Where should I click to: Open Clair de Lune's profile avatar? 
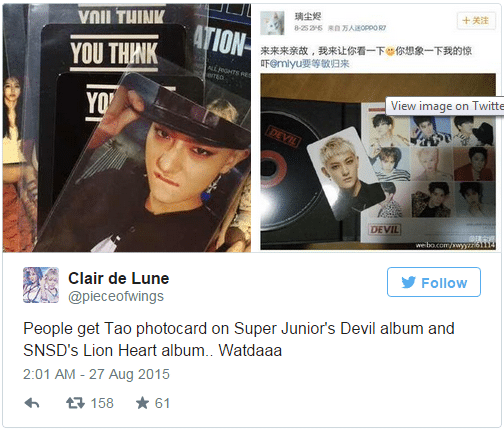point(41,285)
